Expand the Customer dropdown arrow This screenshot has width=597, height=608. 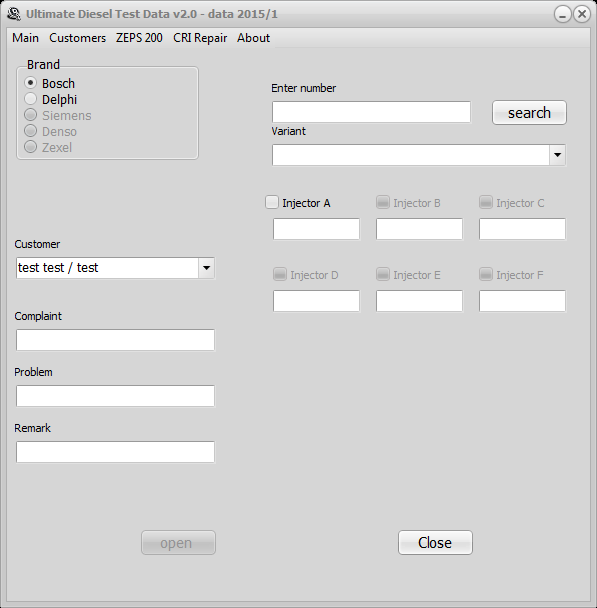(x=206, y=268)
